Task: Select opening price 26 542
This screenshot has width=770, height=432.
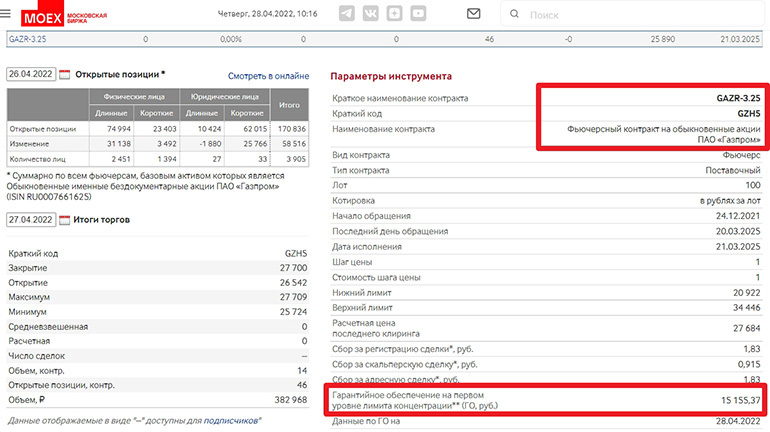Action: [x=293, y=283]
